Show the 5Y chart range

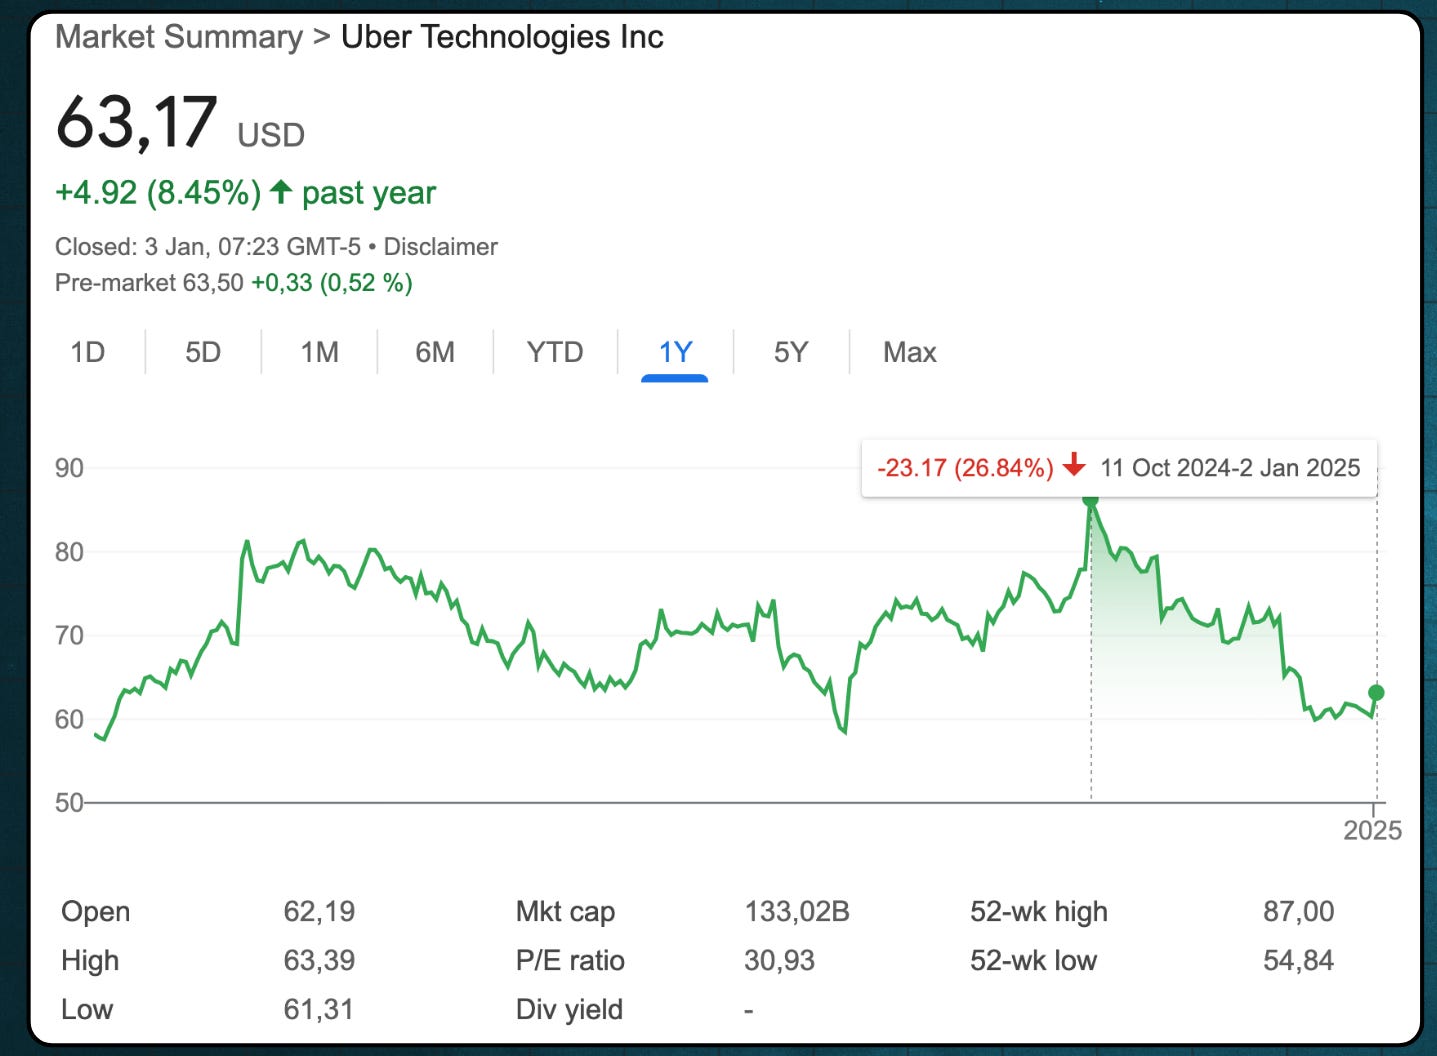[x=791, y=352]
